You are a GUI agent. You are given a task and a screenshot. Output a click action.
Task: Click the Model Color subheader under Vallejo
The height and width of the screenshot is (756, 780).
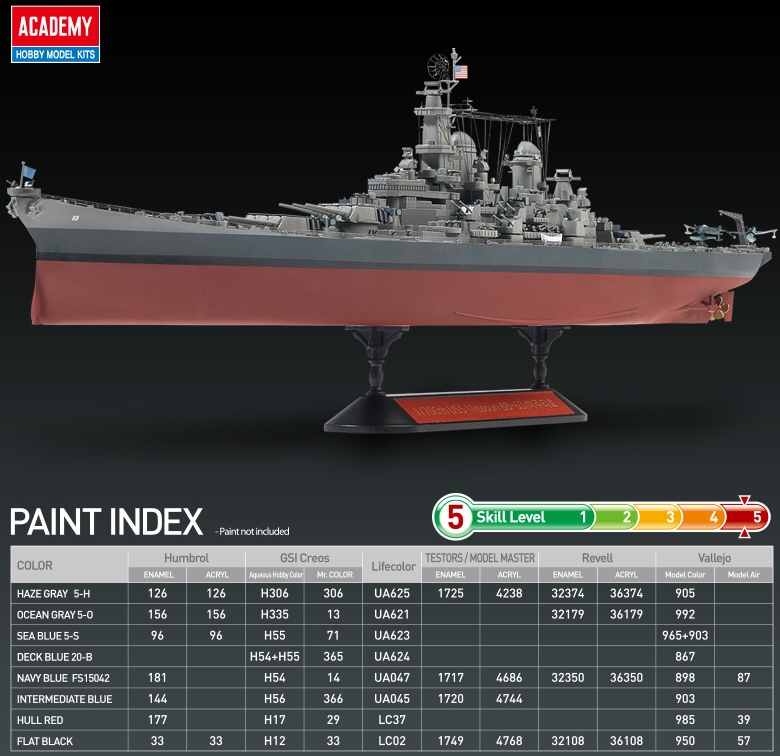pyautogui.click(x=685, y=574)
